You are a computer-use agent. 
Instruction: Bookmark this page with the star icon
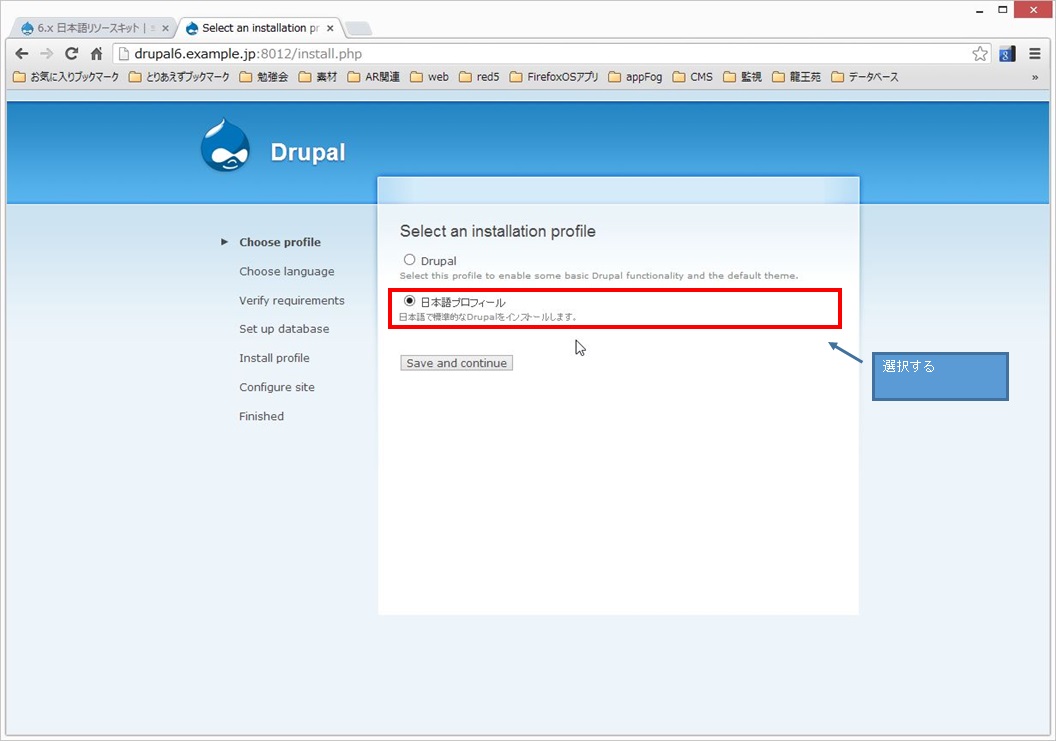[980, 54]
